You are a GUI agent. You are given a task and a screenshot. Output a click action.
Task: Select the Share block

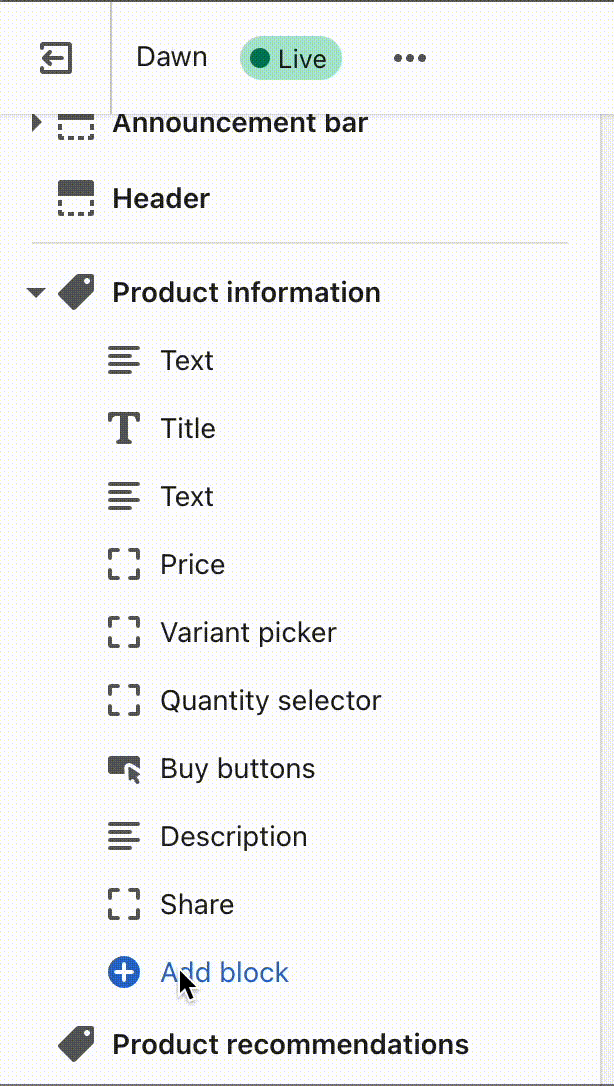(196, 904)
